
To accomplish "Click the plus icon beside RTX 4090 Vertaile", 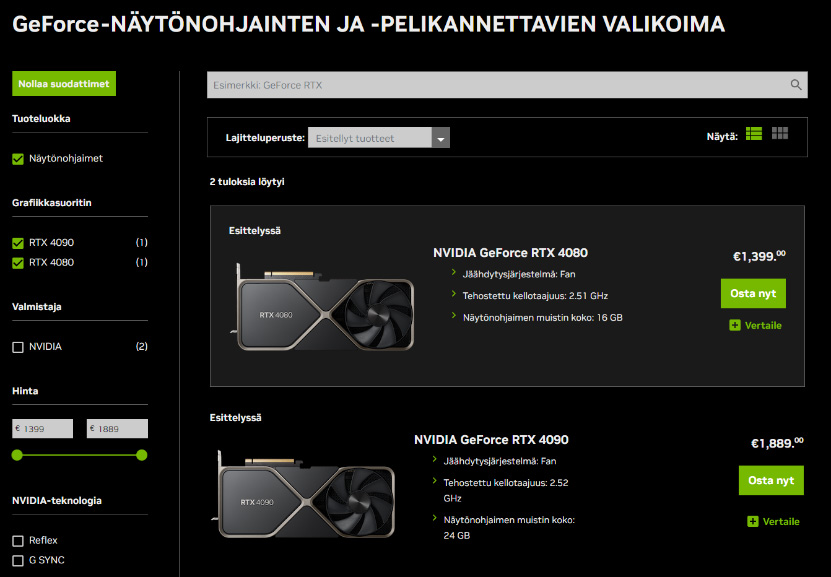I will point(753,521).
